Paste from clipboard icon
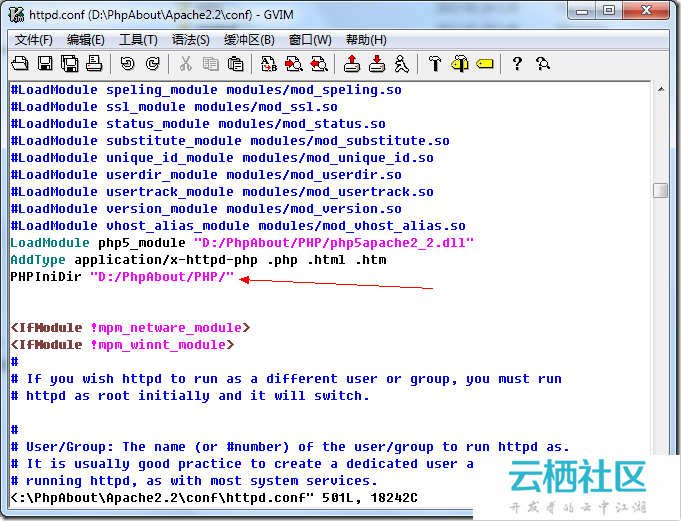Viewport: 681px width, 521px height. (236, 64)
